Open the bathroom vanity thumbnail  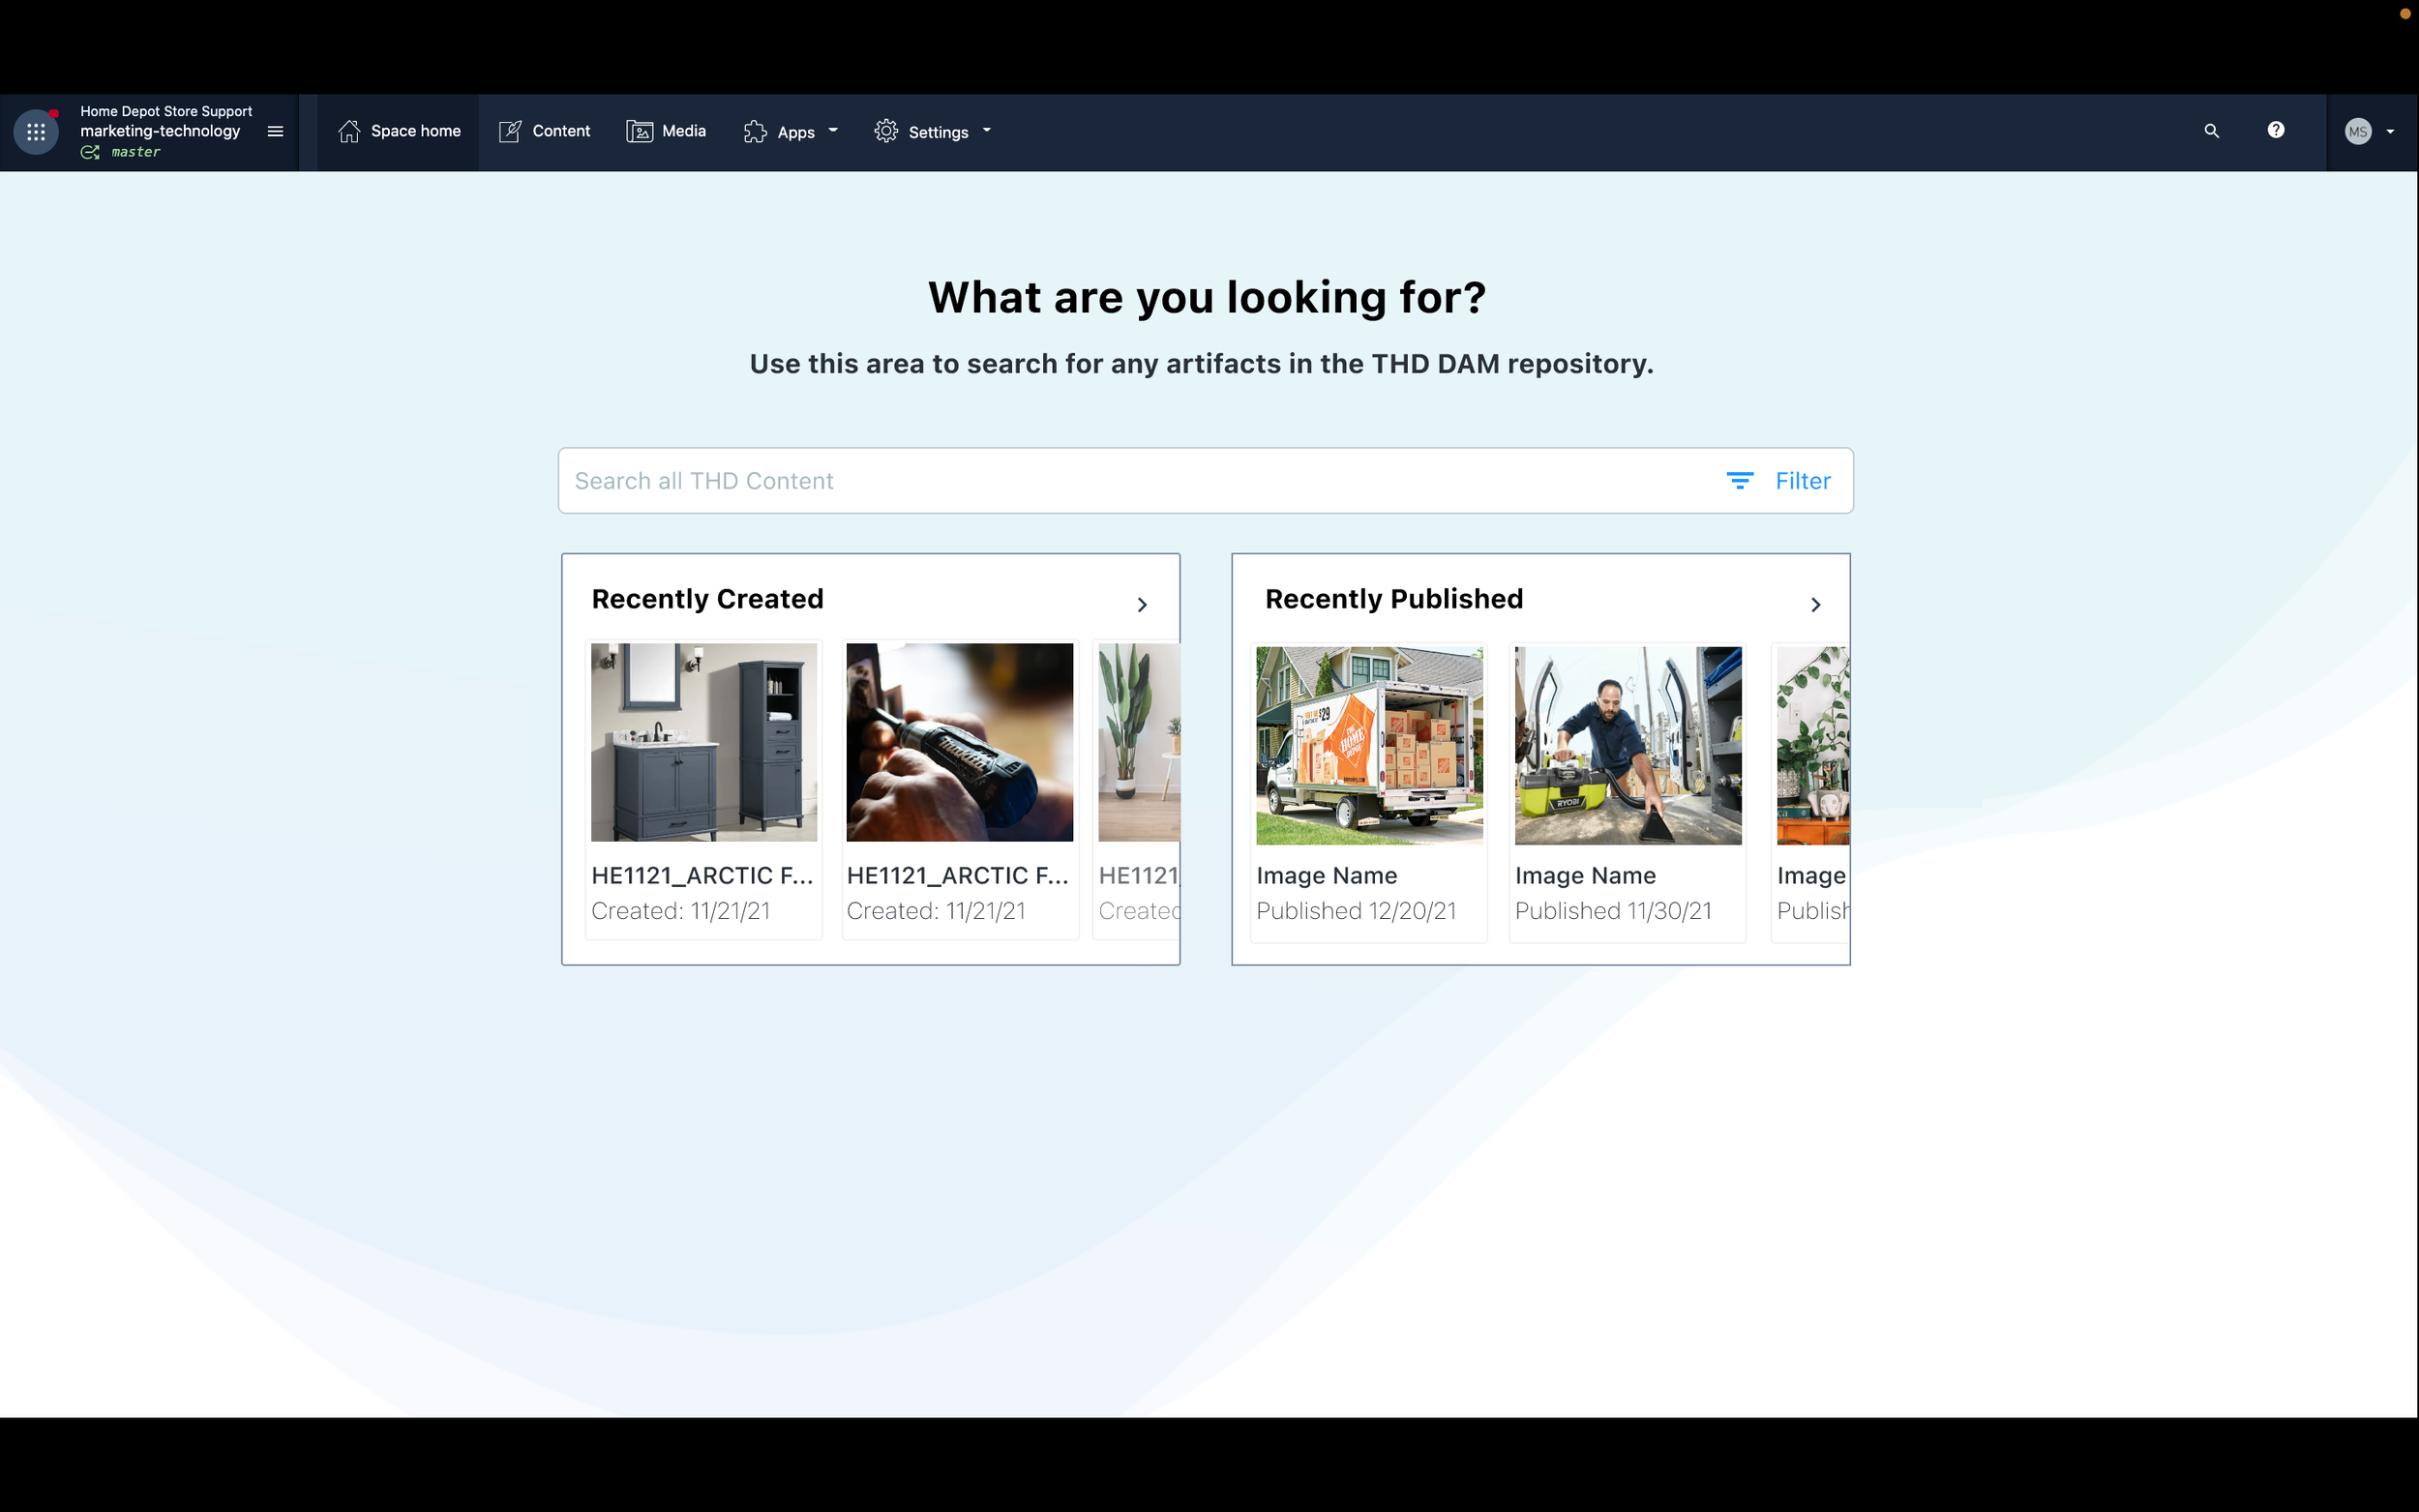704,742
